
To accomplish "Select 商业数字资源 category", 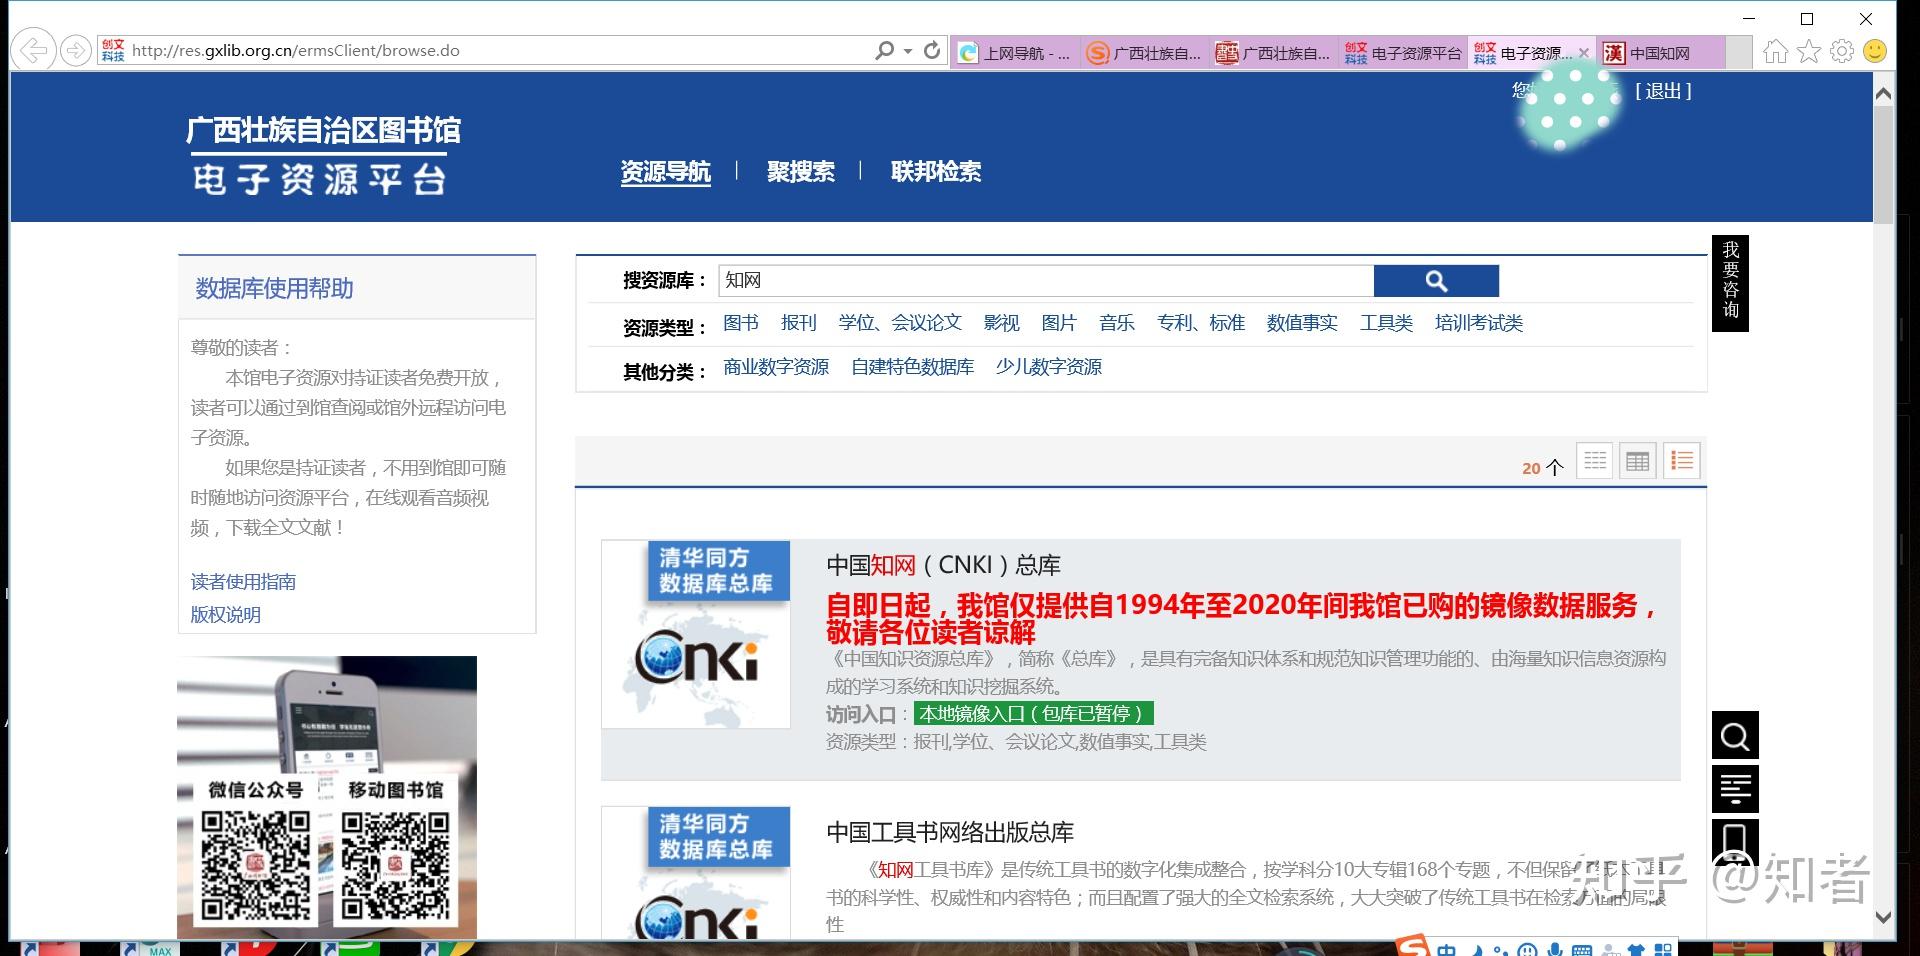I will pyautogui.click(x=776, y=367).
